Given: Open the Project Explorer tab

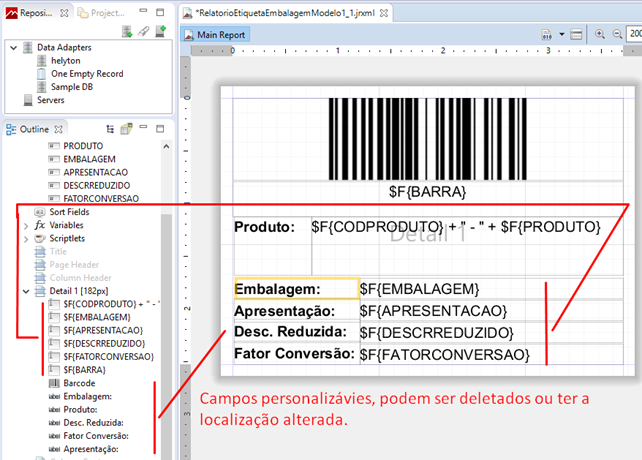Looking at the screenshot, I should coord(102,13).
